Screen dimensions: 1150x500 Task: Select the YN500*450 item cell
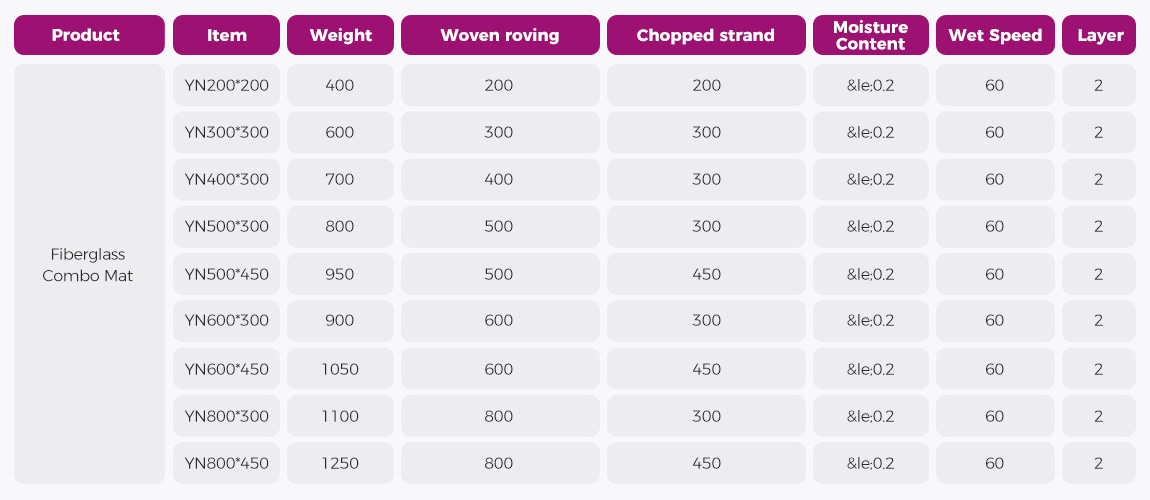click(x=227, y=274)
